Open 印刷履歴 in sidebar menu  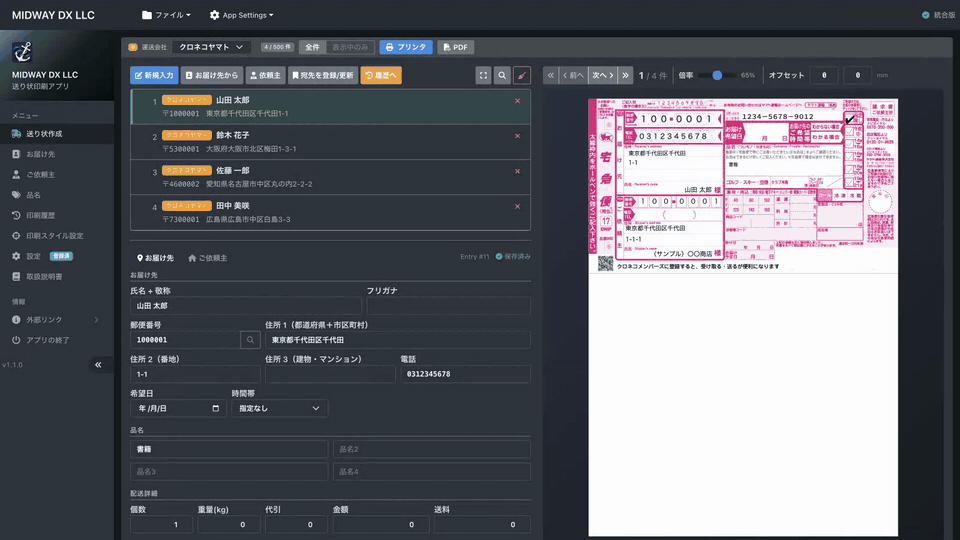click(57, 216)
